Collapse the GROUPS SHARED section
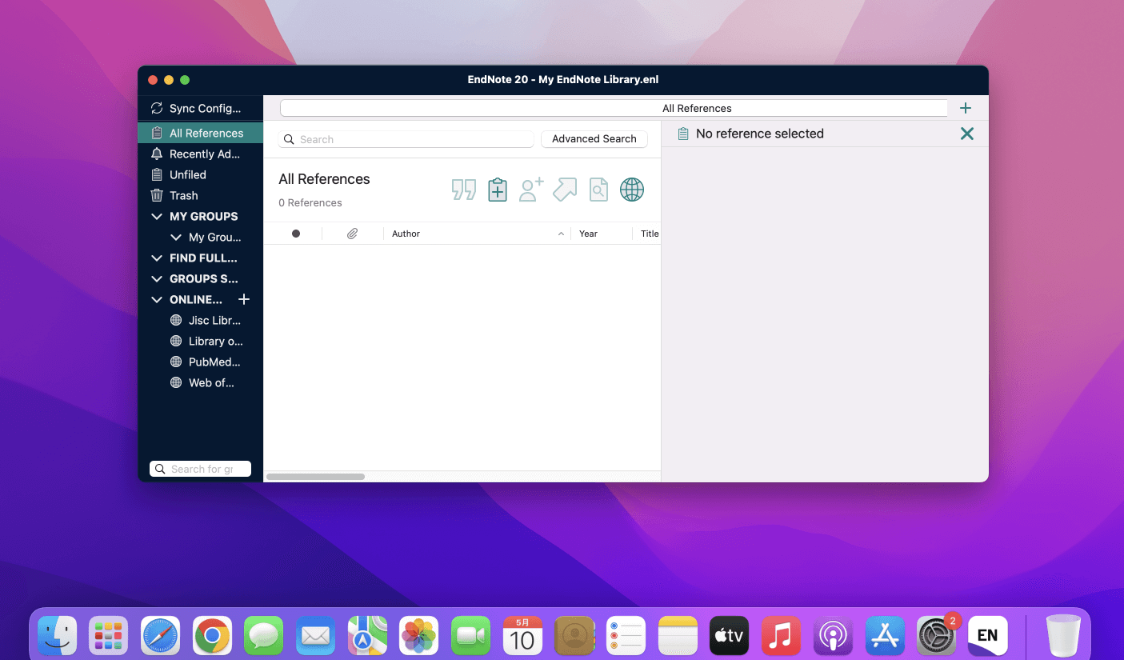The width and height of the screenshot is (1124, 660). coord(156,279)
